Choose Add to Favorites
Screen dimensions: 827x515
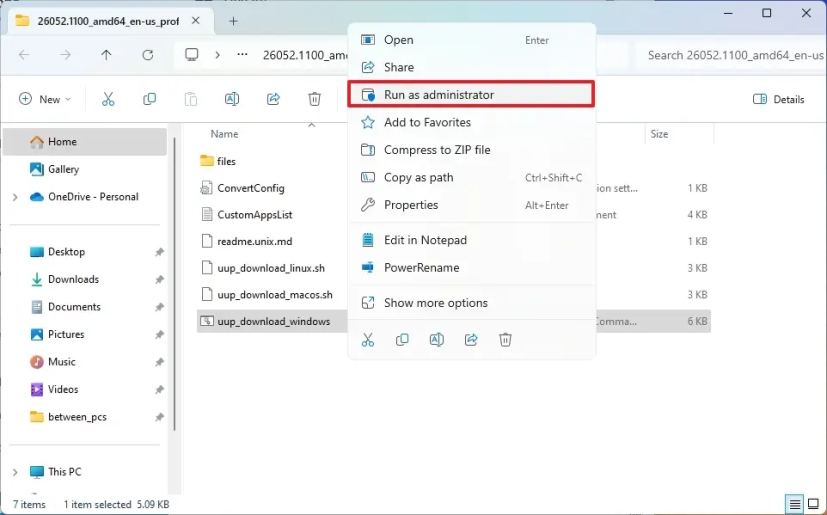click(x=472, y=122)
